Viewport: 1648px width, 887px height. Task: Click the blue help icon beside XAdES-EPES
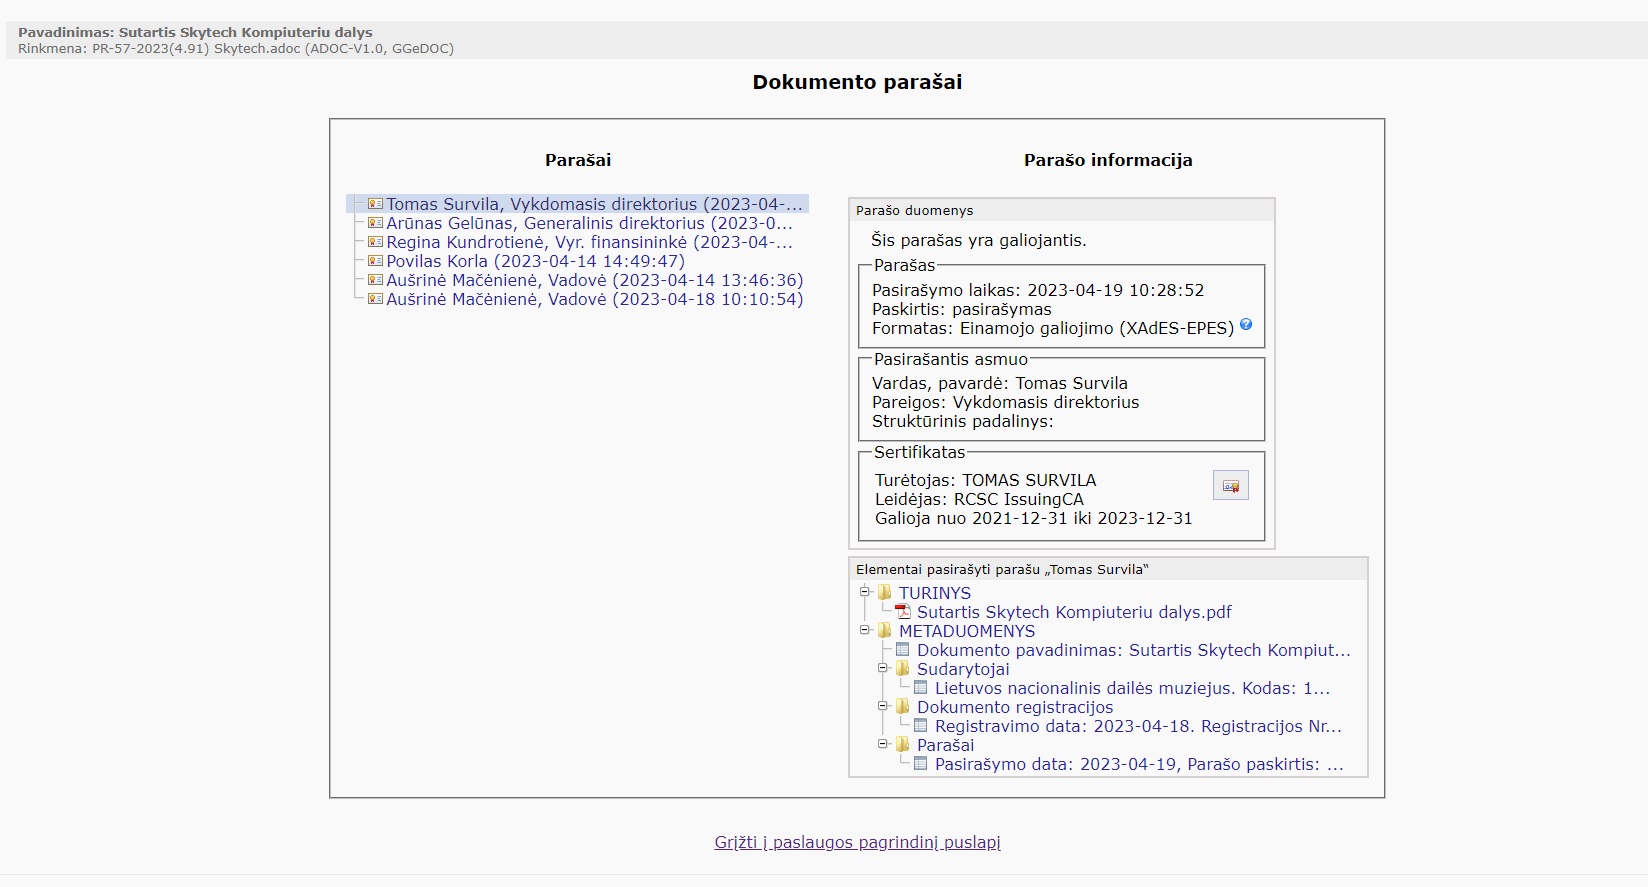pyautogui.click(x=1245, y=324)
